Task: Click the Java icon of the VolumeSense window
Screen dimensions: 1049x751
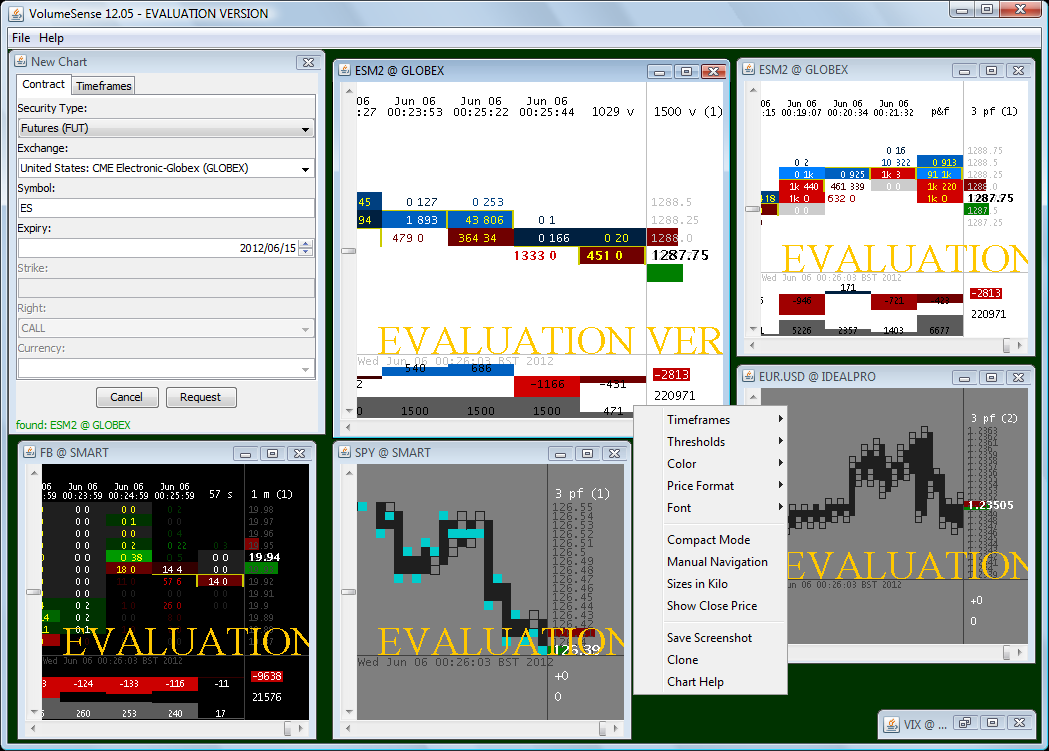Action: tap(14, 11)
